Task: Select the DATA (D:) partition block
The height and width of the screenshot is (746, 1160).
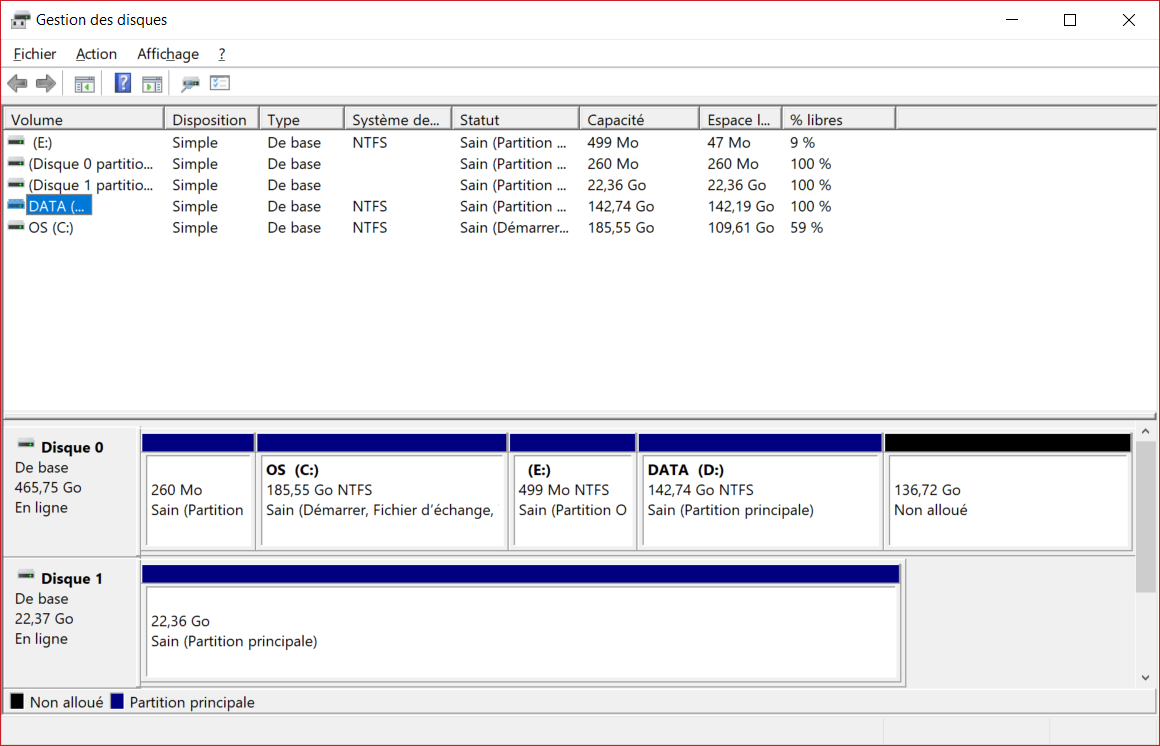Action: point(759,500)
